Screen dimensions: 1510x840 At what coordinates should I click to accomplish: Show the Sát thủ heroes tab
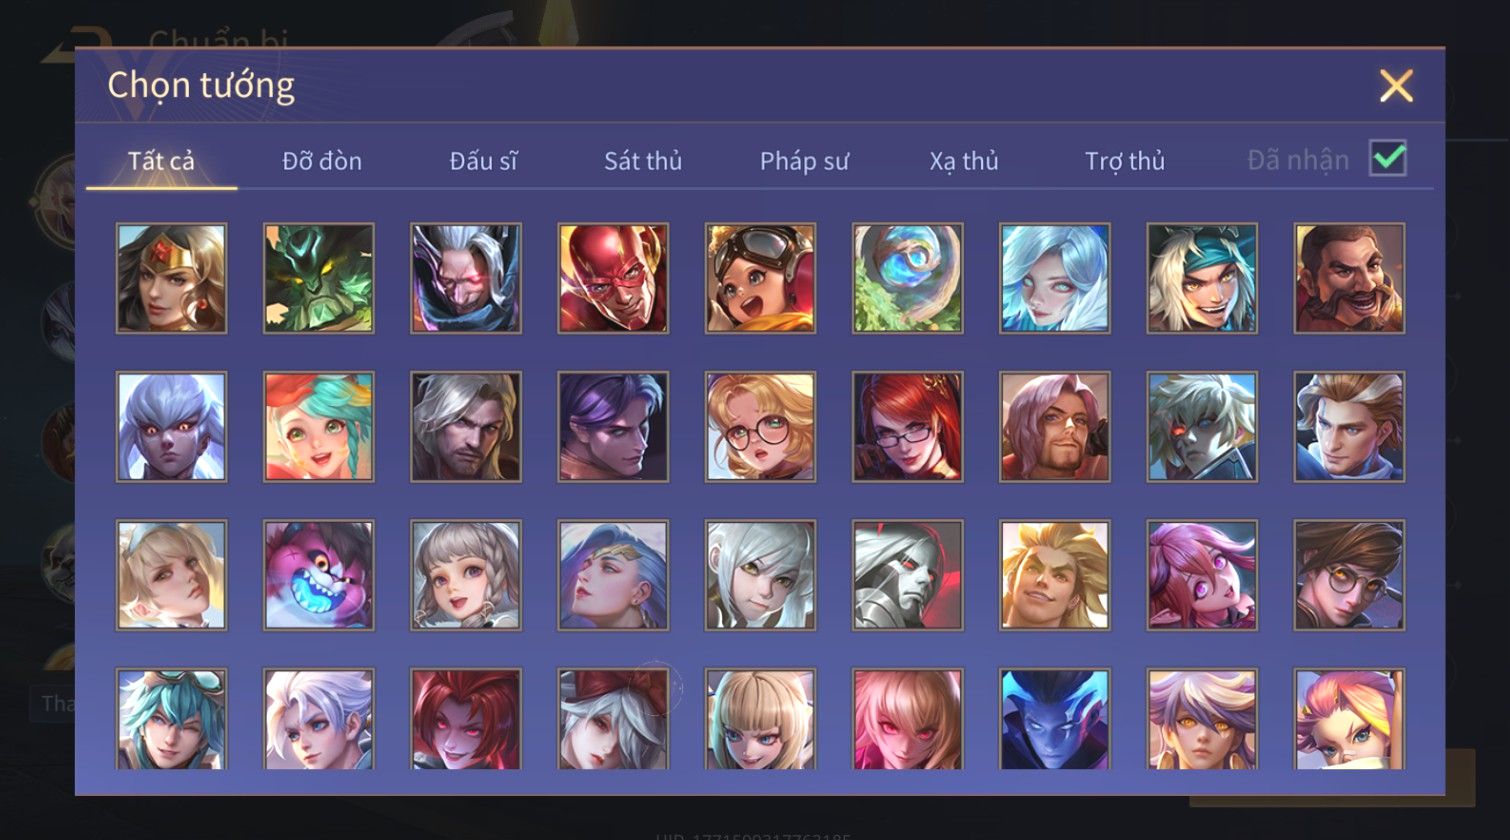pyautogui.click(x=643, y=161)
